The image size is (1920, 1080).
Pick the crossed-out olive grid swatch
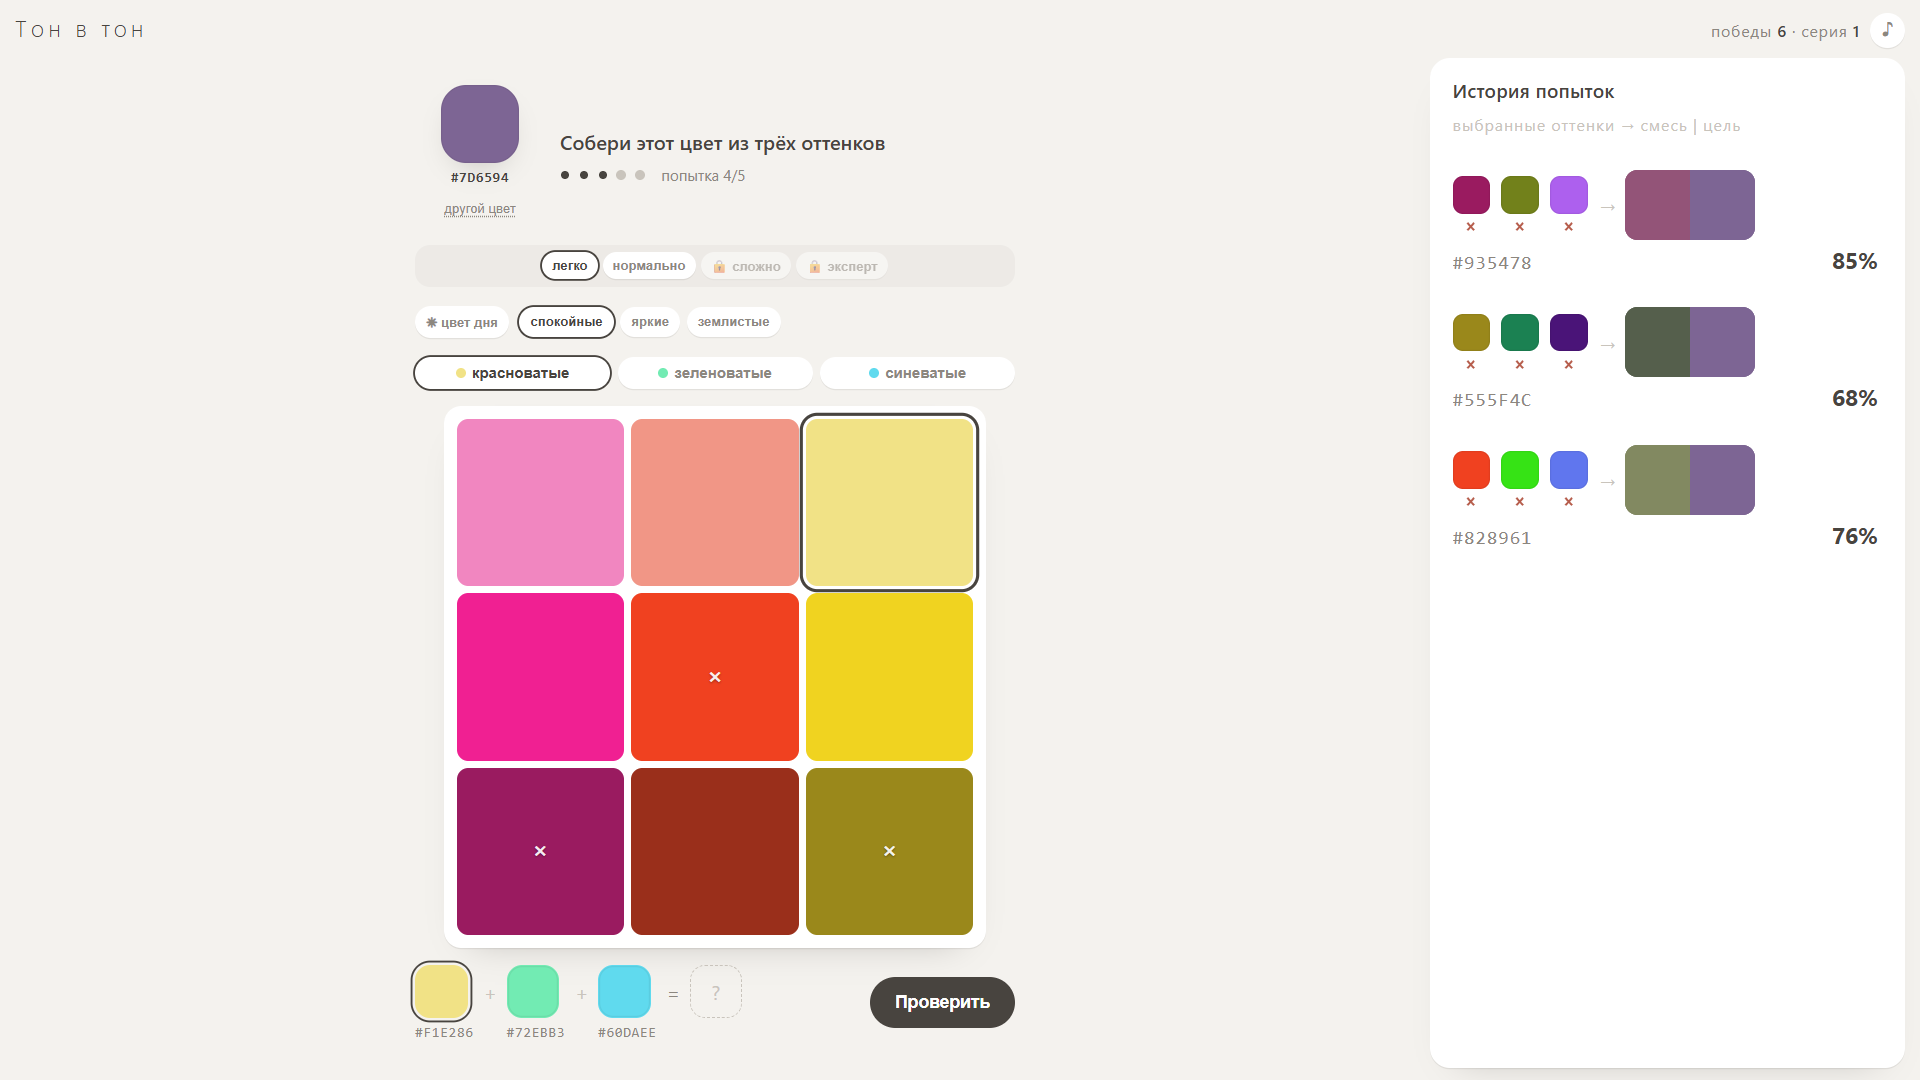point(889,851)
